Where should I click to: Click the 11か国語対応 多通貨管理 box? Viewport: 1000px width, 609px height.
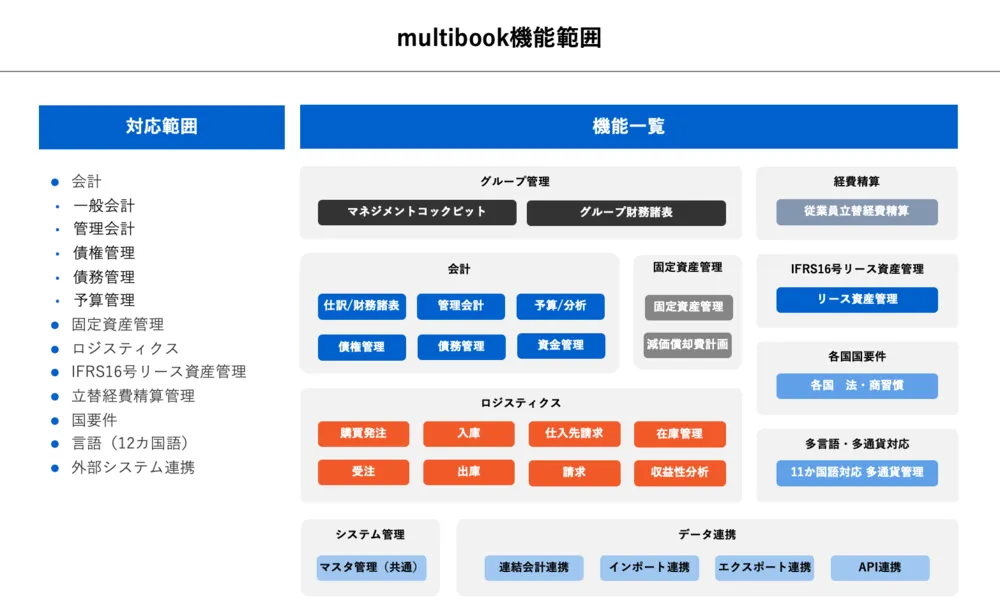pyautogui.click(x=857, y=473)
